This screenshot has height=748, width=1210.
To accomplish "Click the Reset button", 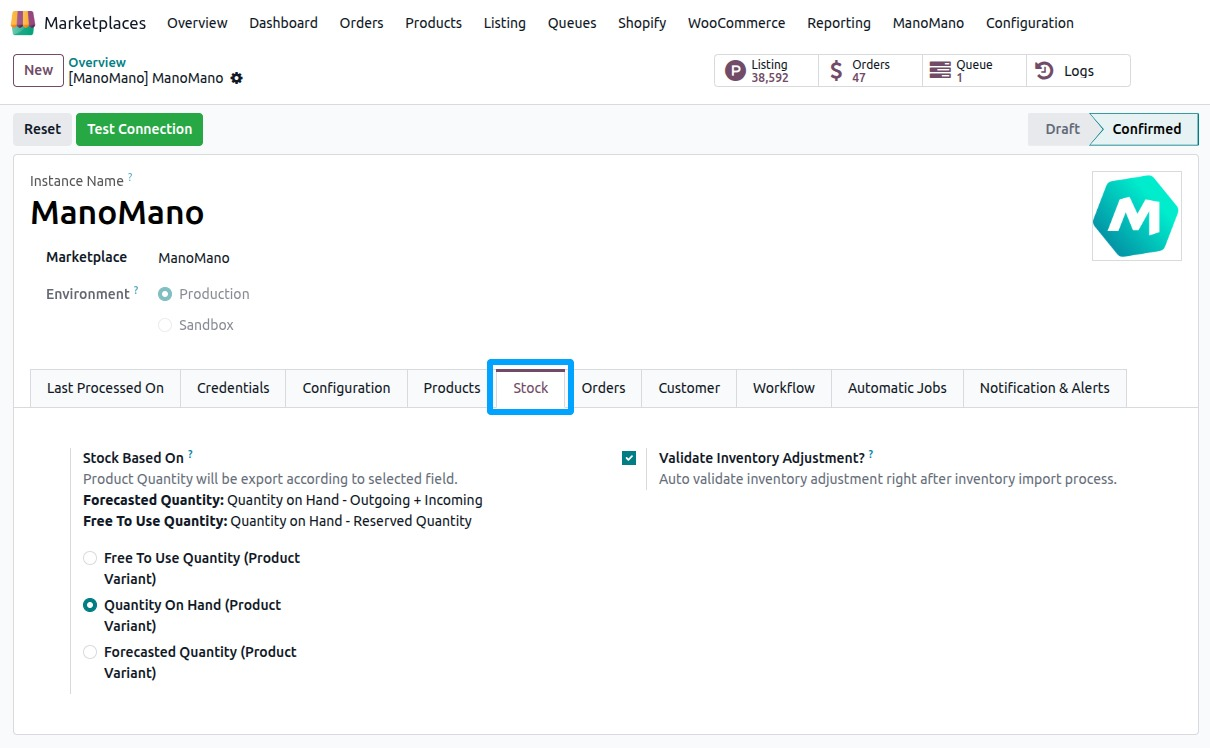I will 43,129.
